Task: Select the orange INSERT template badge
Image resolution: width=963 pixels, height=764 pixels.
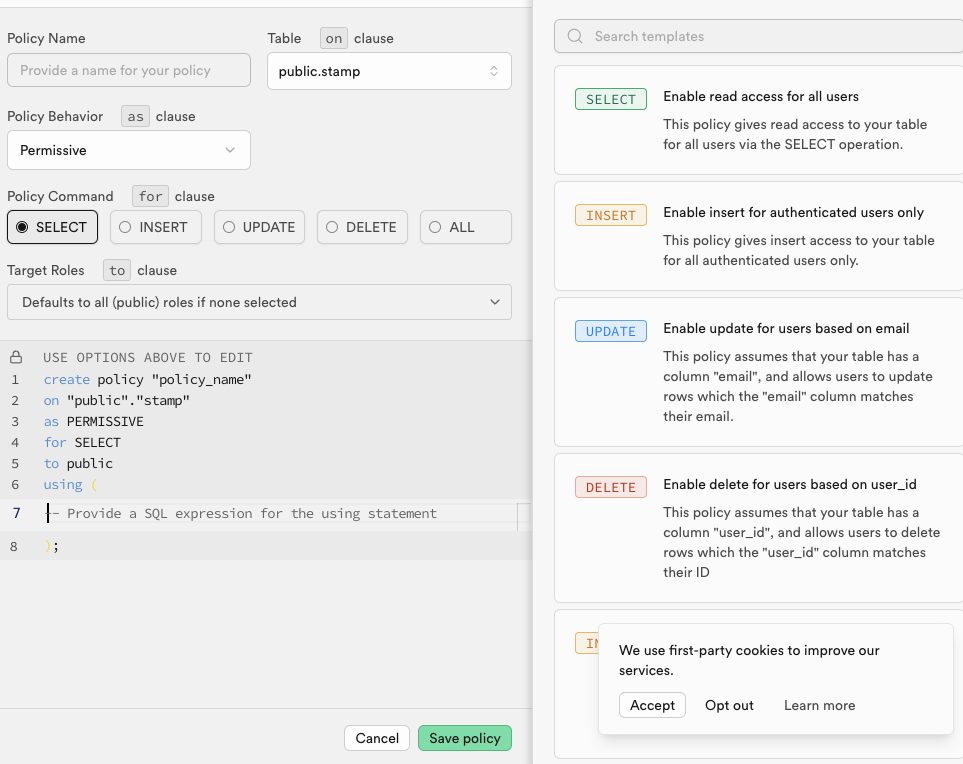Action: pos(610,215)
